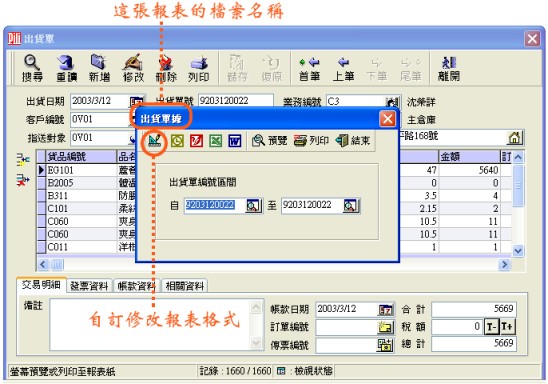This screenshot has width=548, height=384.
Task: Open lookup for starting 出貨單編號
Action: point(253,205)
